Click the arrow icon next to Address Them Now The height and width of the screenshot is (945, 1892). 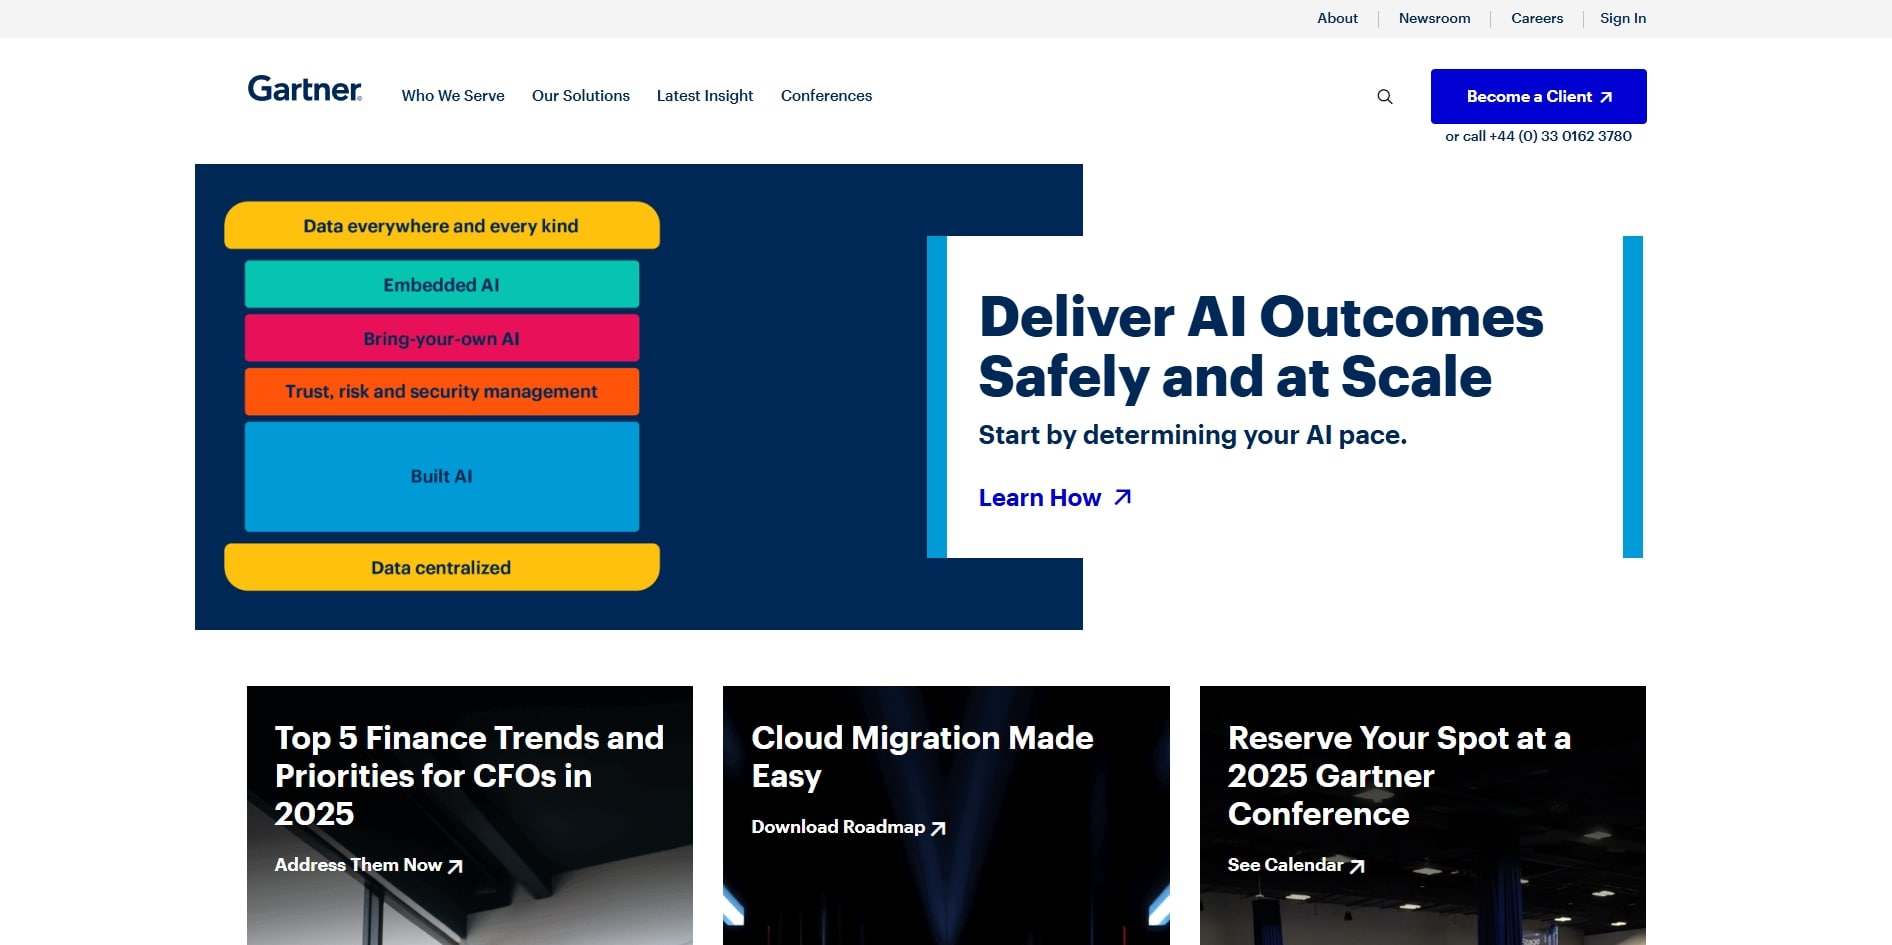click(x=455, y=866)
